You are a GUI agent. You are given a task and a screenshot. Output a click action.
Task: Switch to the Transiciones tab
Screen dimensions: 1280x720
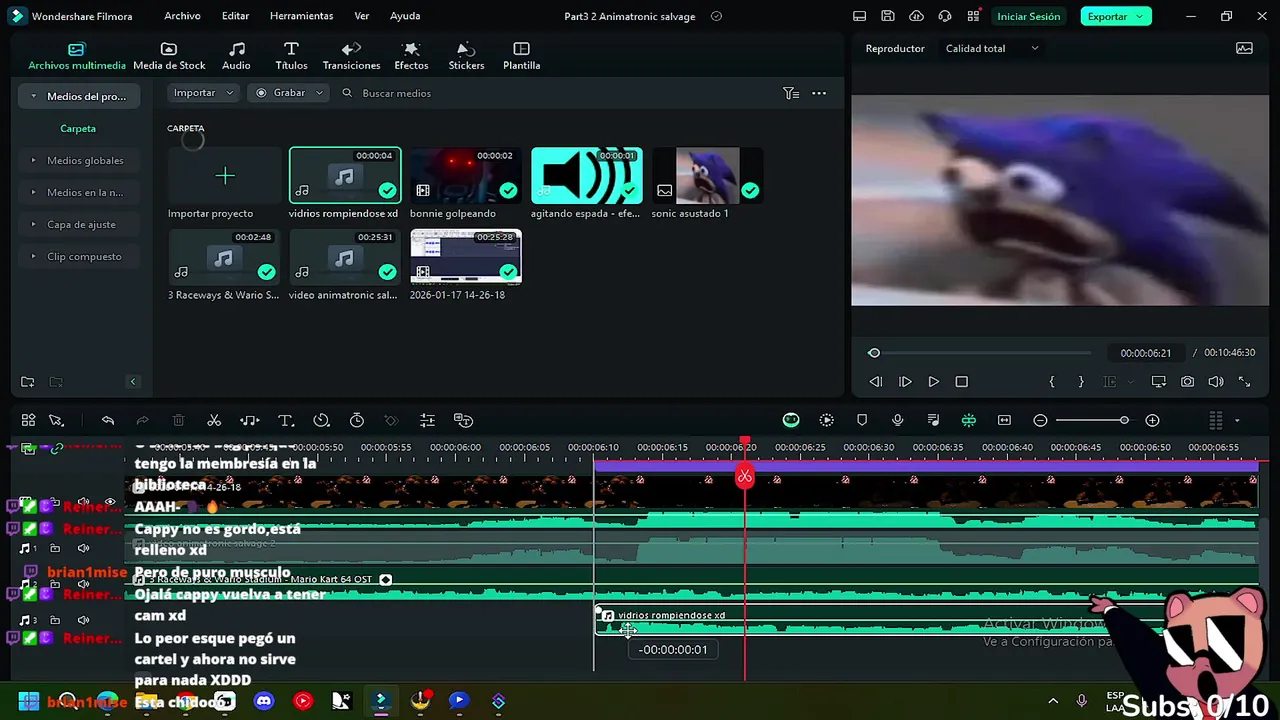pyautogui.click(x=351, y=56)
